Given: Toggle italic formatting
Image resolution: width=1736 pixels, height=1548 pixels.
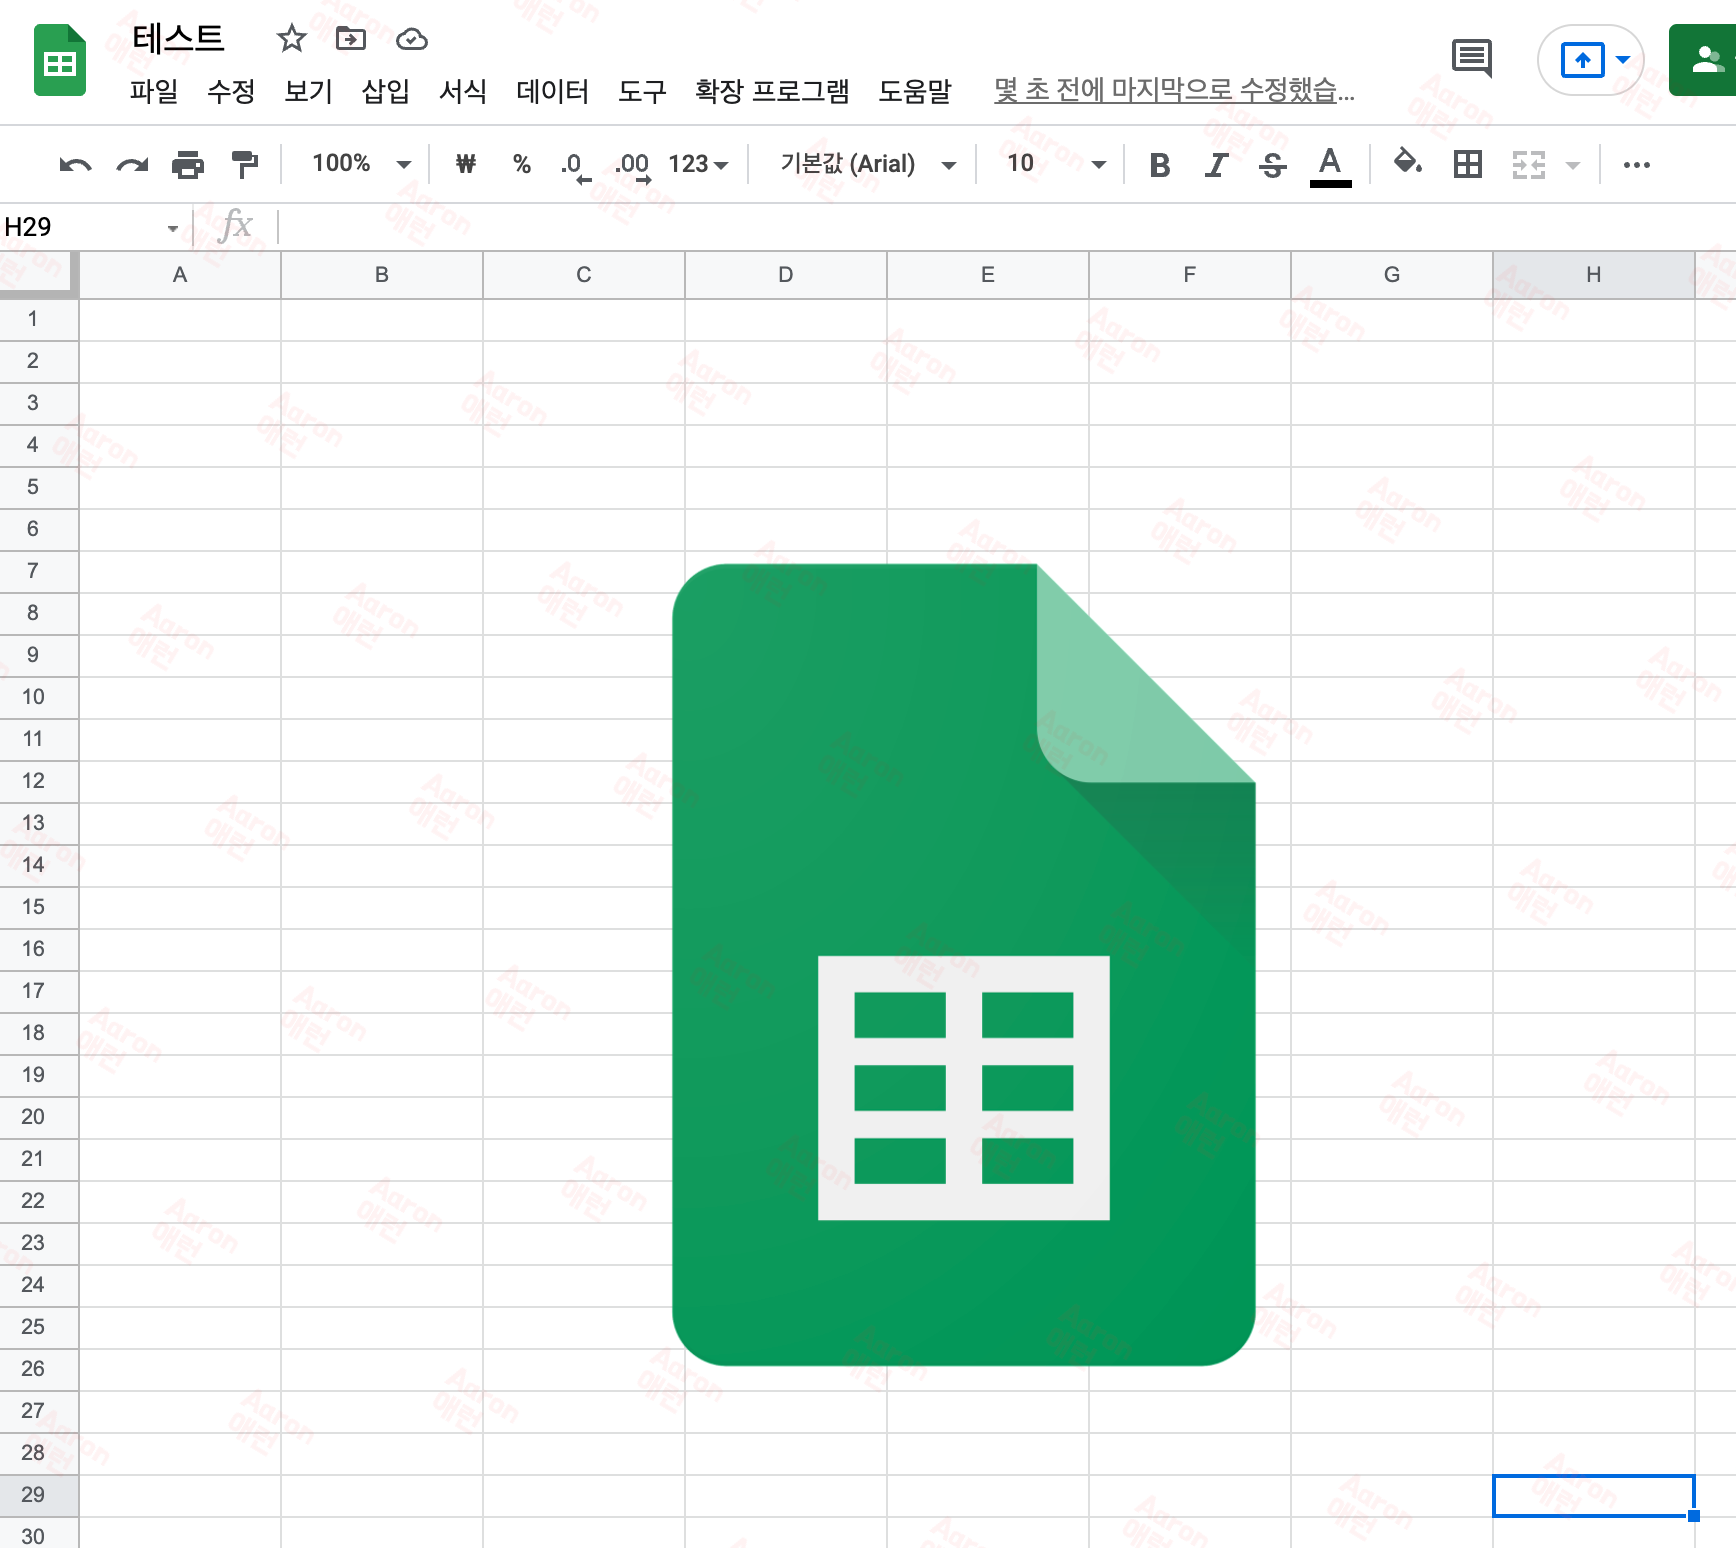Looking at the screenshot, I should pyautogui.click(x=1216, y=165).
